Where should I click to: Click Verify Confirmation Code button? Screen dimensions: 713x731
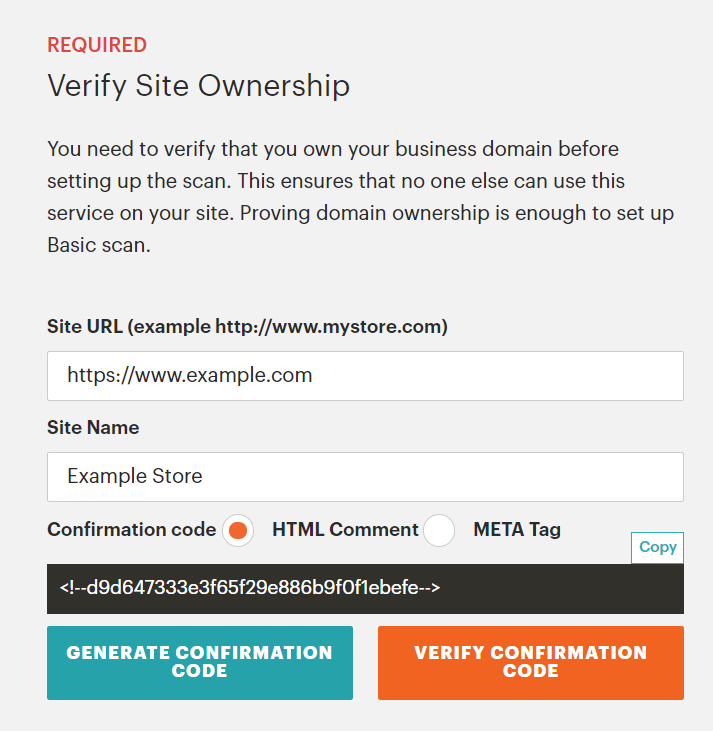pos(531,662)
